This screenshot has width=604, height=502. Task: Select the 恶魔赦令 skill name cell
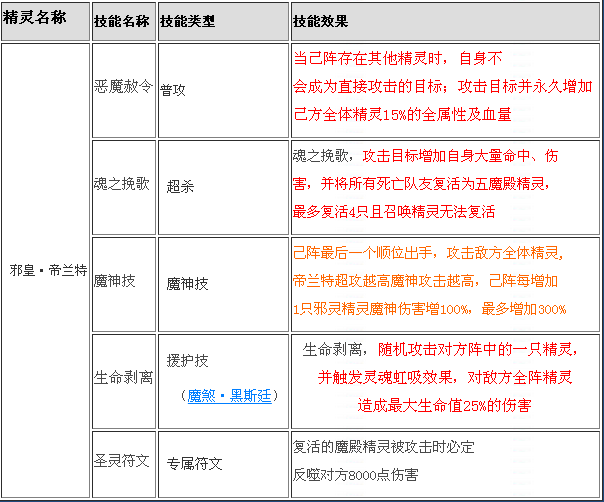click(x=124, y=90)
